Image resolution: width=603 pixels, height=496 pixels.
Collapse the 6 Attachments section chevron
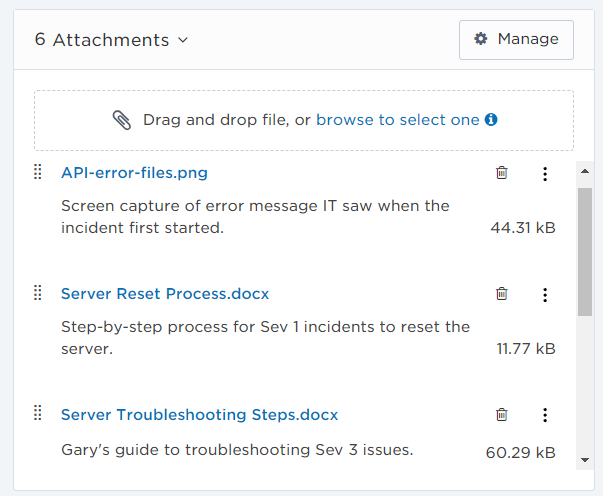pyautogui.click(x=183, y=40)
